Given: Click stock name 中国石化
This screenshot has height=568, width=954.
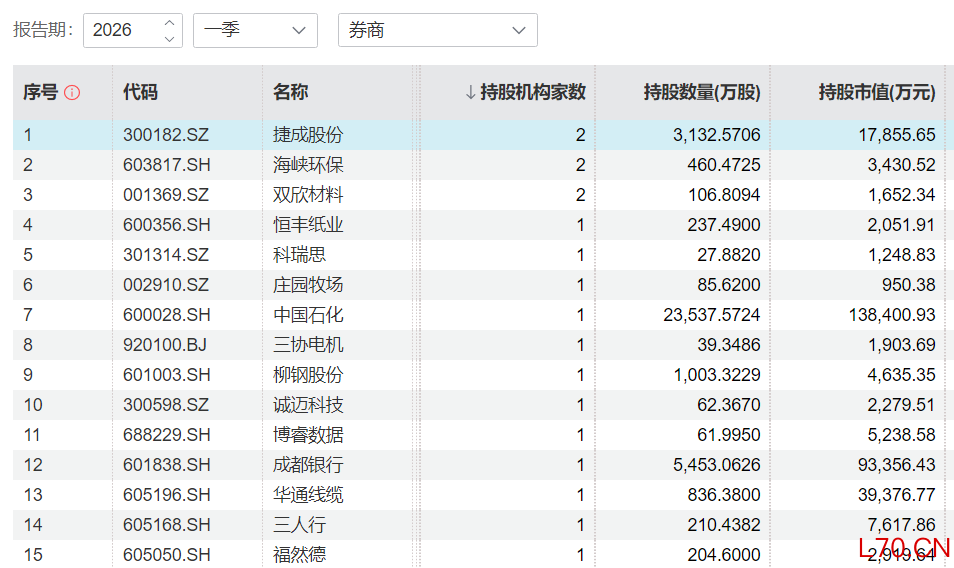Looking at the screenshot, I should [x=308, y=315].
